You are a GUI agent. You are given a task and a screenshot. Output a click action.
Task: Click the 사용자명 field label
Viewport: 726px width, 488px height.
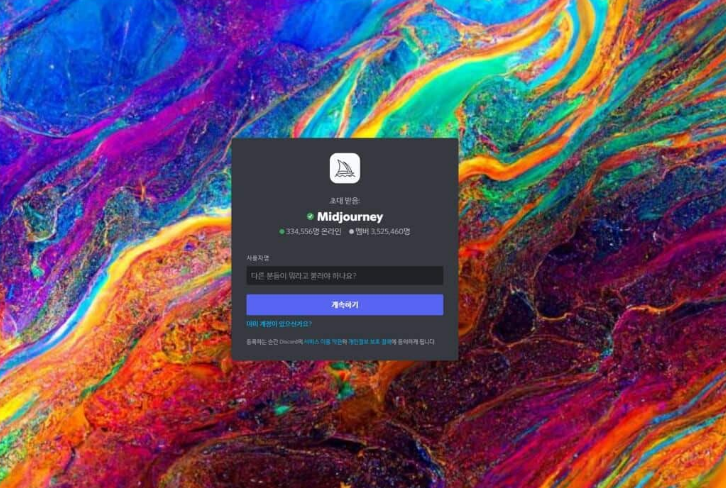tap(258, 258)
